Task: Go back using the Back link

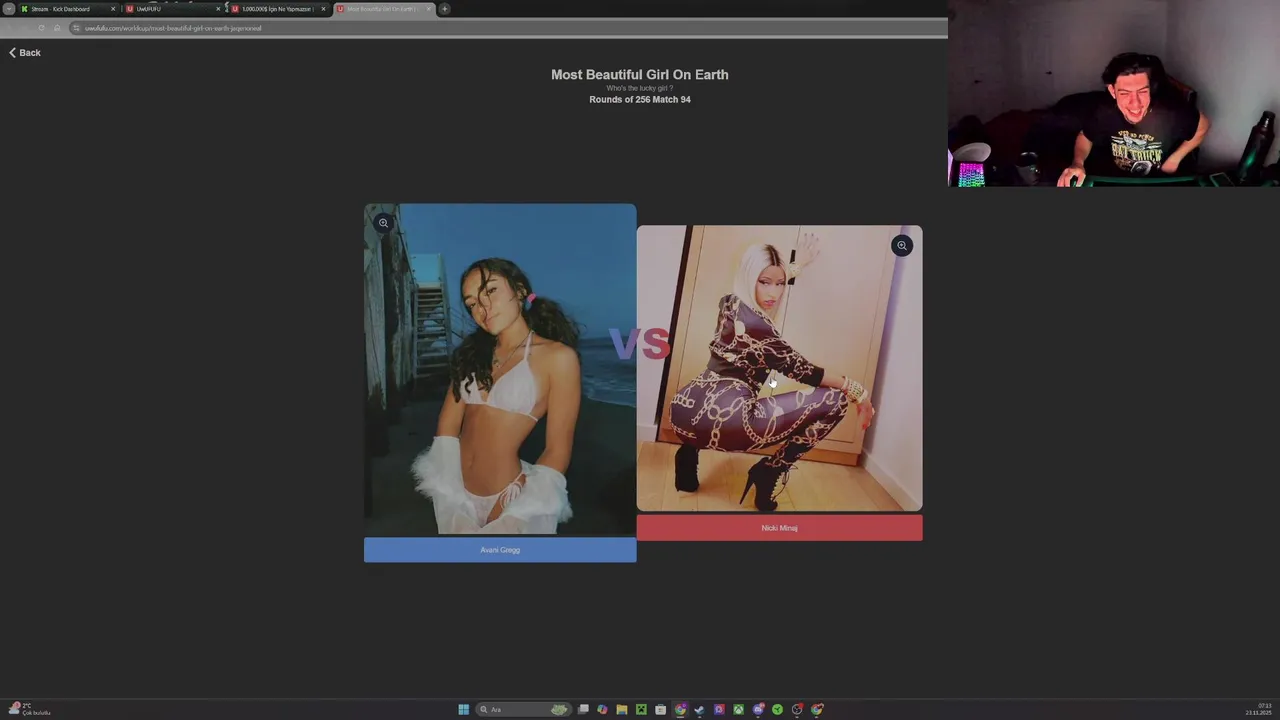Action: click(25, 52)
